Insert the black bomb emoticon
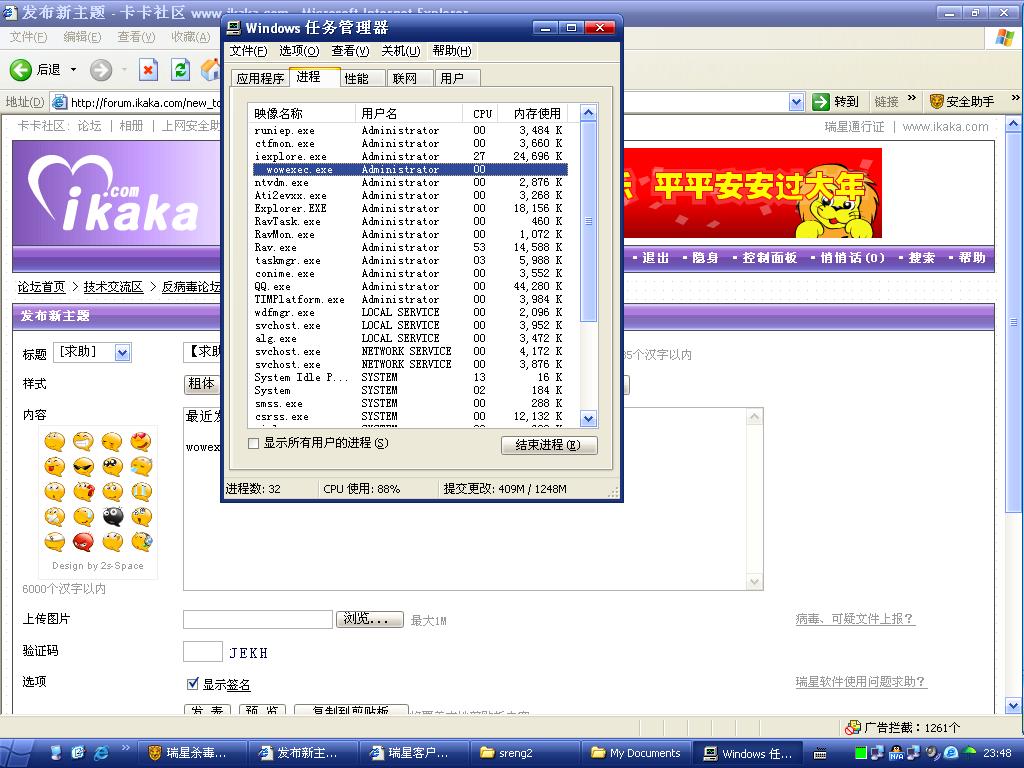Screen dimensions: 1024x768 pos(112,516)
